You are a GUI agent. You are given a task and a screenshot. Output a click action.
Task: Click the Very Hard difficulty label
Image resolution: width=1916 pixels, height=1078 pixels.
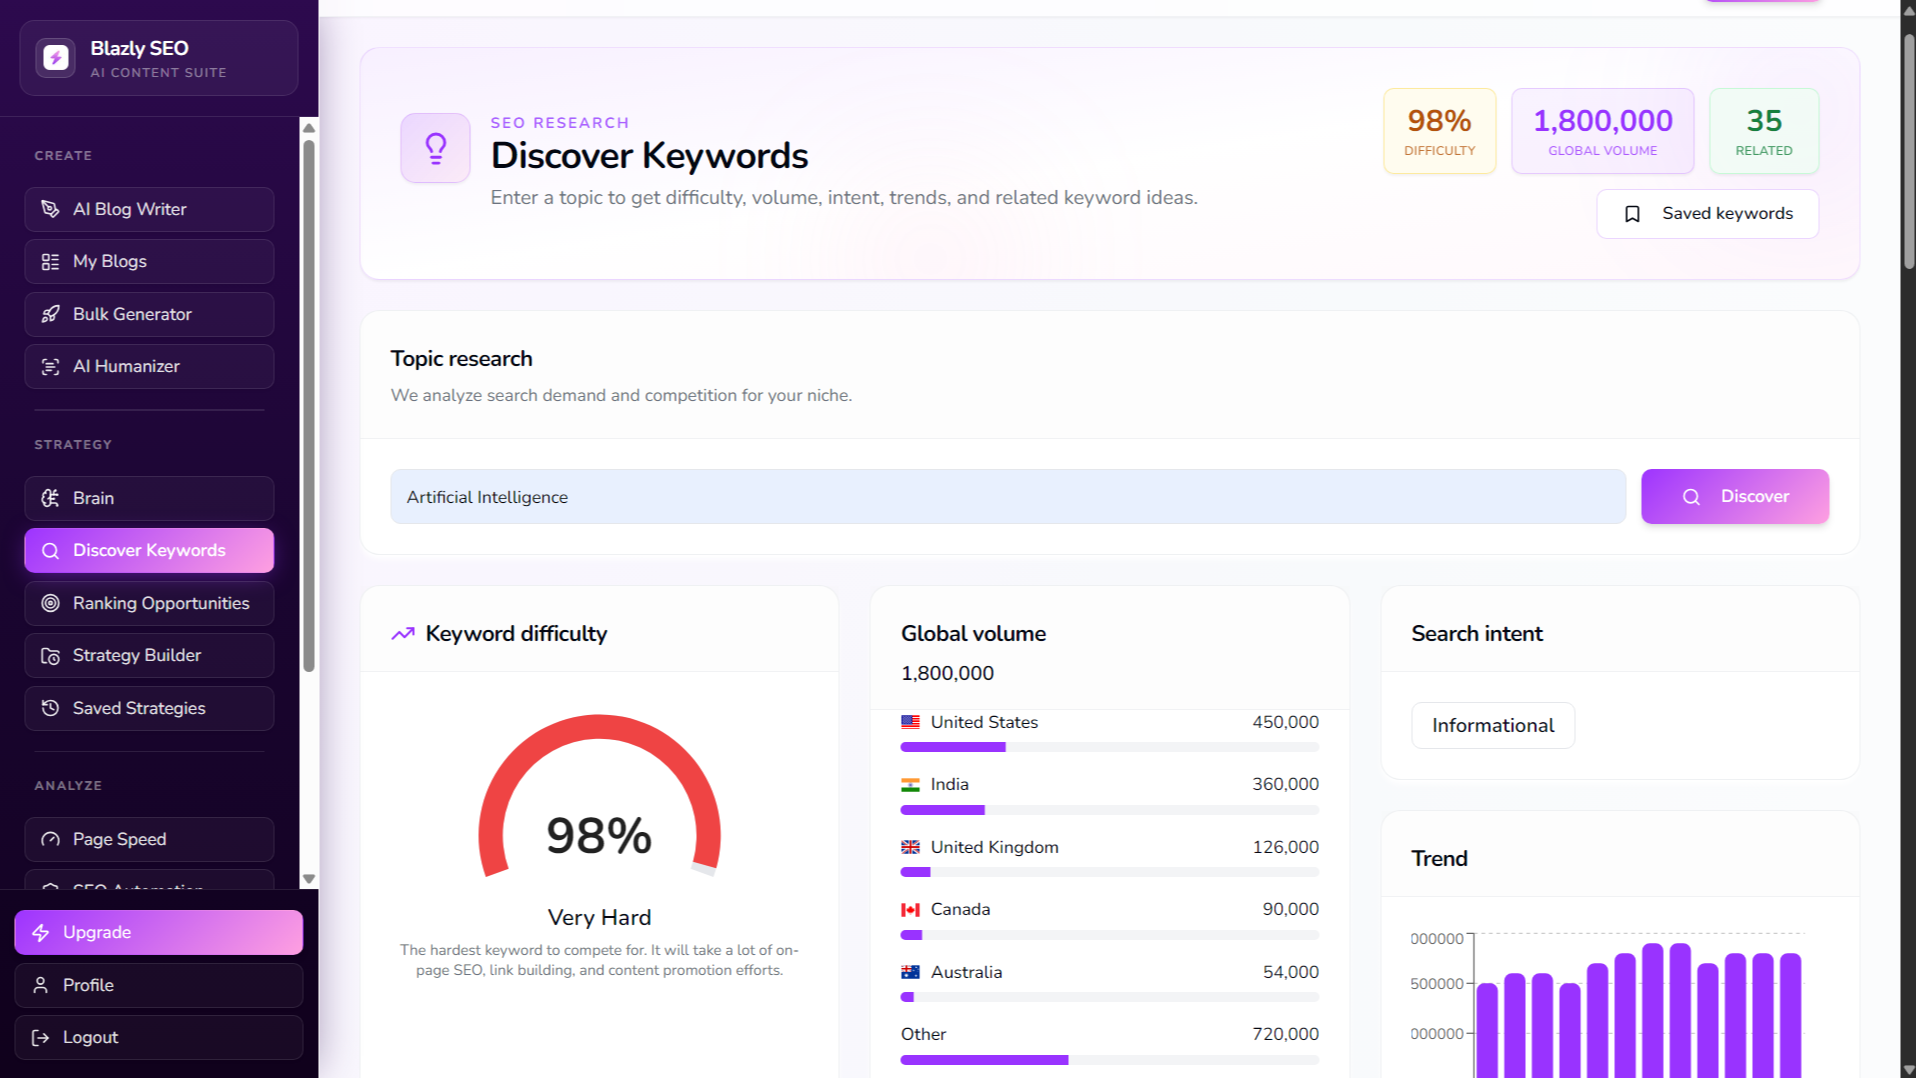(x=599, y=917)
